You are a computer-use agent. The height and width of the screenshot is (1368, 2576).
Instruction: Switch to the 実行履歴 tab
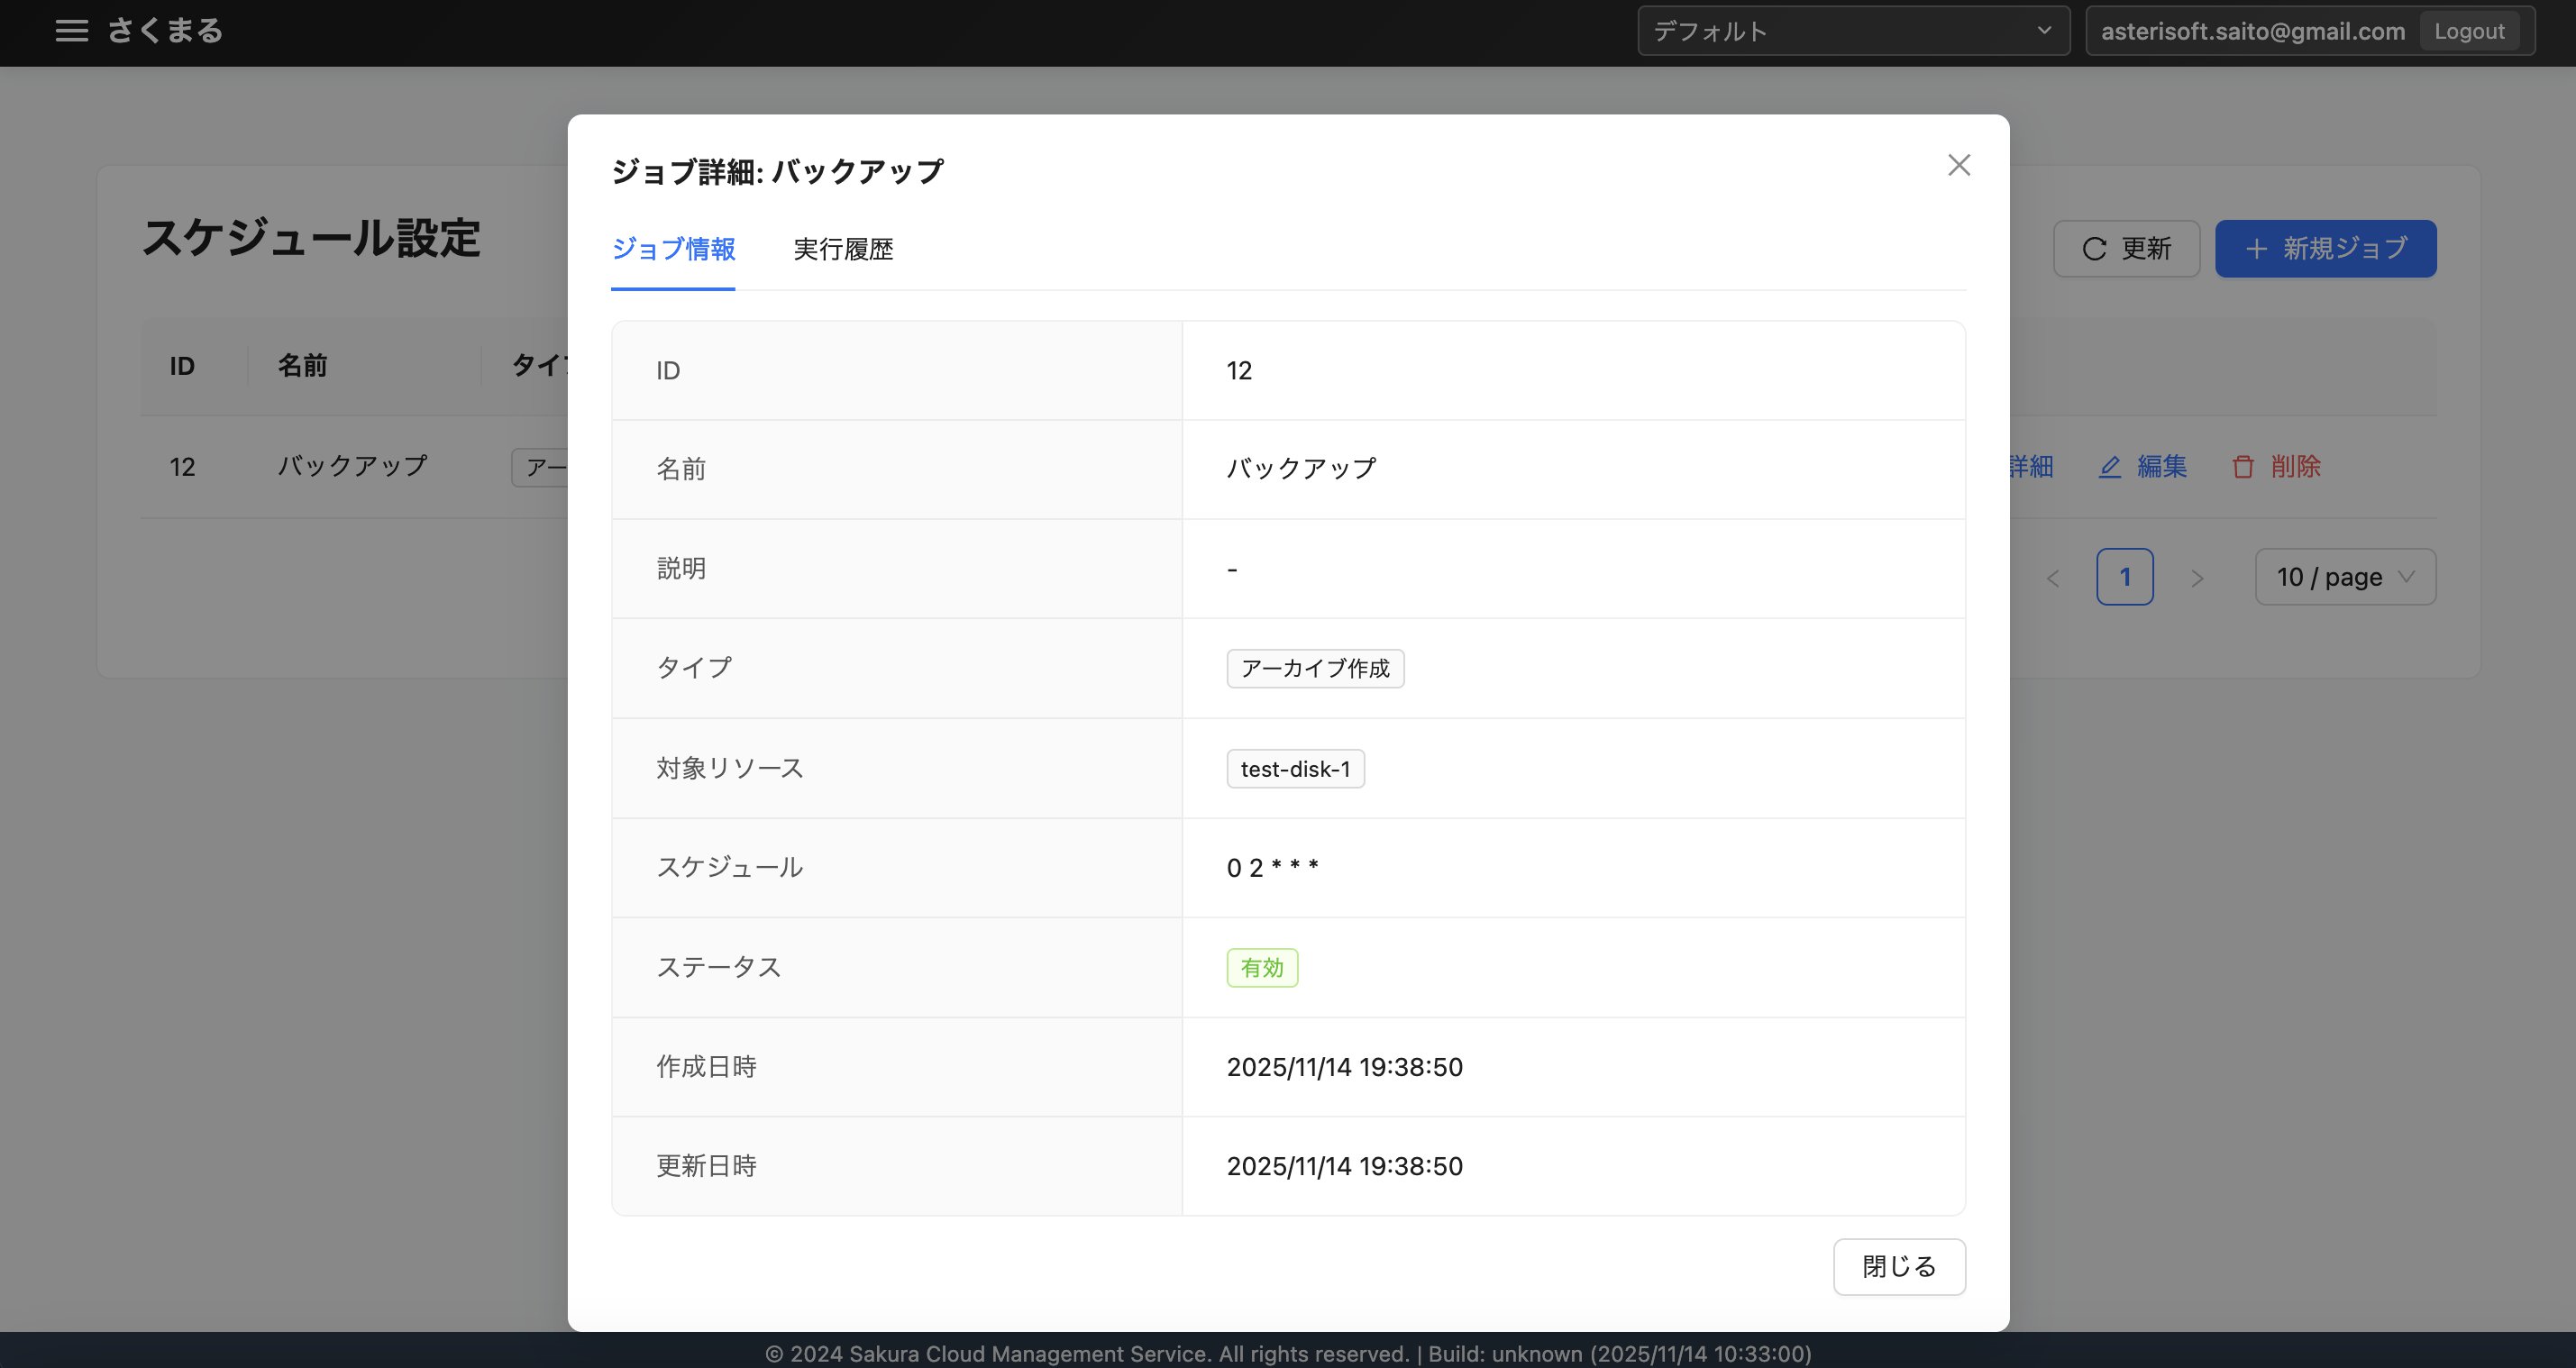coord(843,249)
